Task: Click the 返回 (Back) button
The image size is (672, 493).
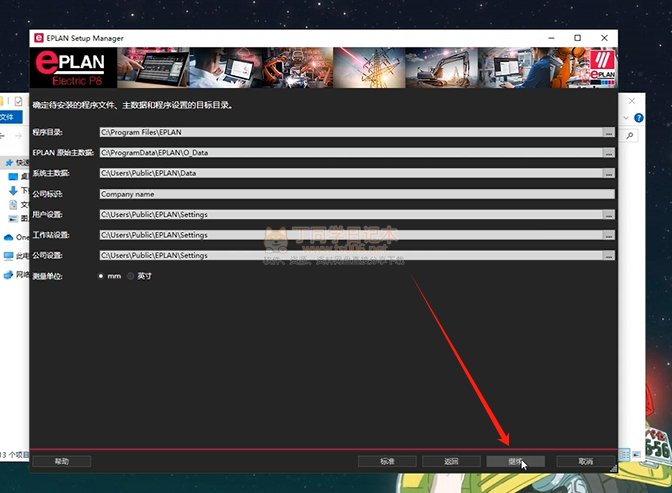Action: click(x=451, y=462)
